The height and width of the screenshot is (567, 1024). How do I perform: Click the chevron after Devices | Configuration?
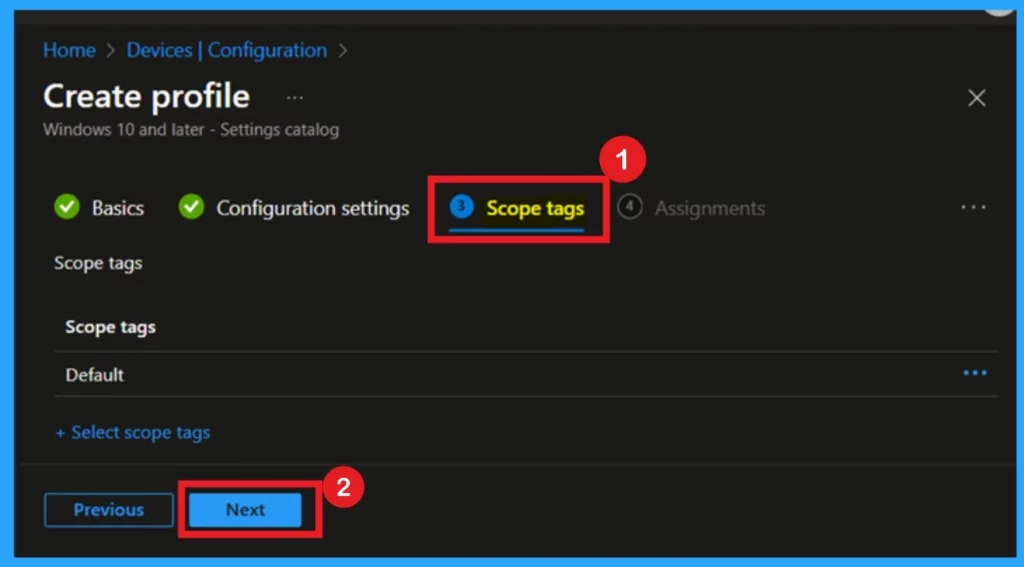tap(343, 51)
